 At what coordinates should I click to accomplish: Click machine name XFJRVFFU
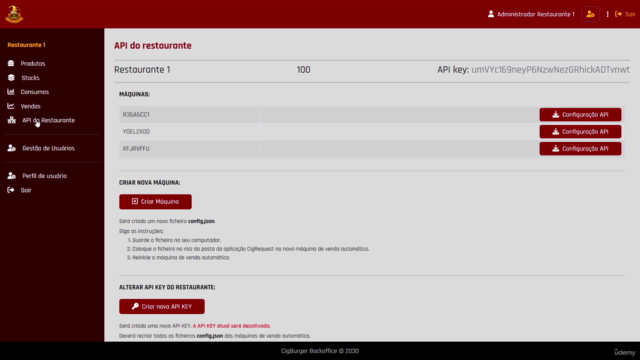click(x=136, y=149)
